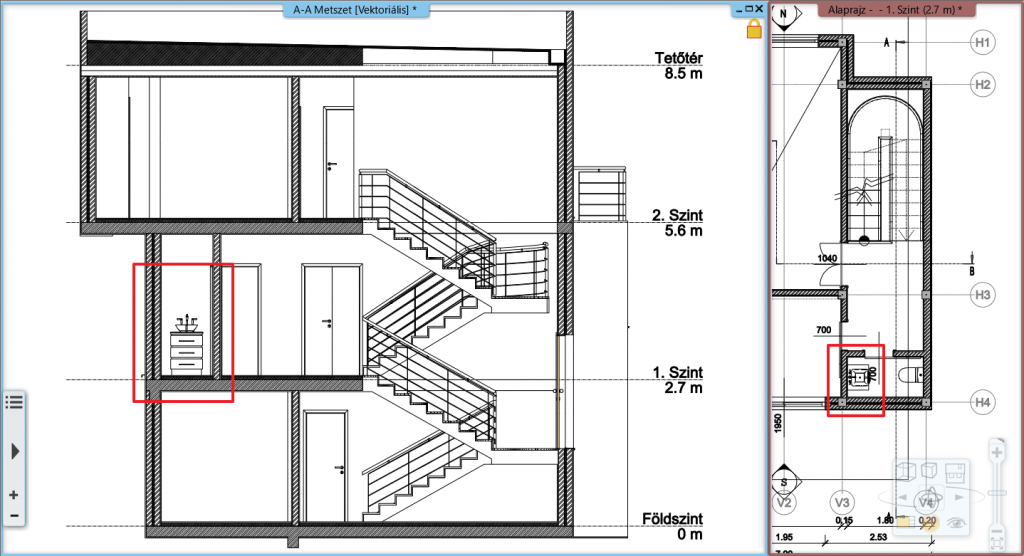Screen dimensions: 1024x556
Task: Click the orbit rotate icon in the navigation widget
Action: click(930, 497)
